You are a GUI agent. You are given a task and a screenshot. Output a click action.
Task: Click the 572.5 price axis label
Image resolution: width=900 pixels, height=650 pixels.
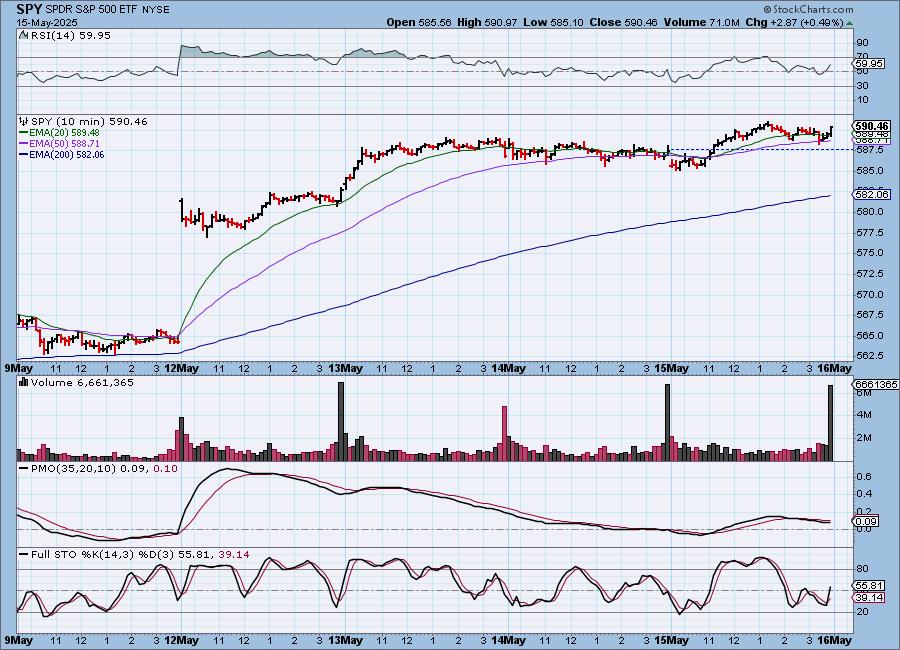coord(870,274)
